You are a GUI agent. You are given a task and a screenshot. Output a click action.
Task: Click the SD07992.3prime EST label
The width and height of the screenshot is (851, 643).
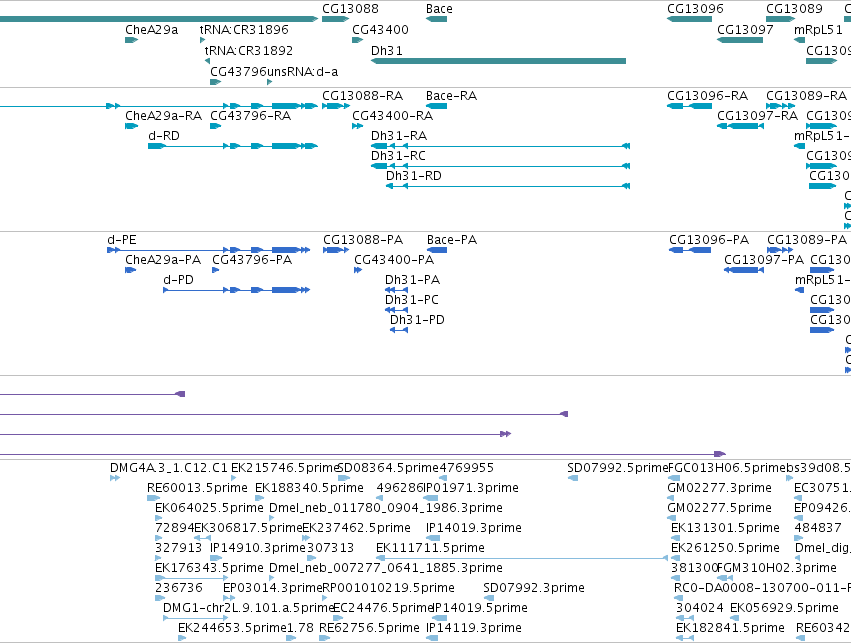pos(534,589)
